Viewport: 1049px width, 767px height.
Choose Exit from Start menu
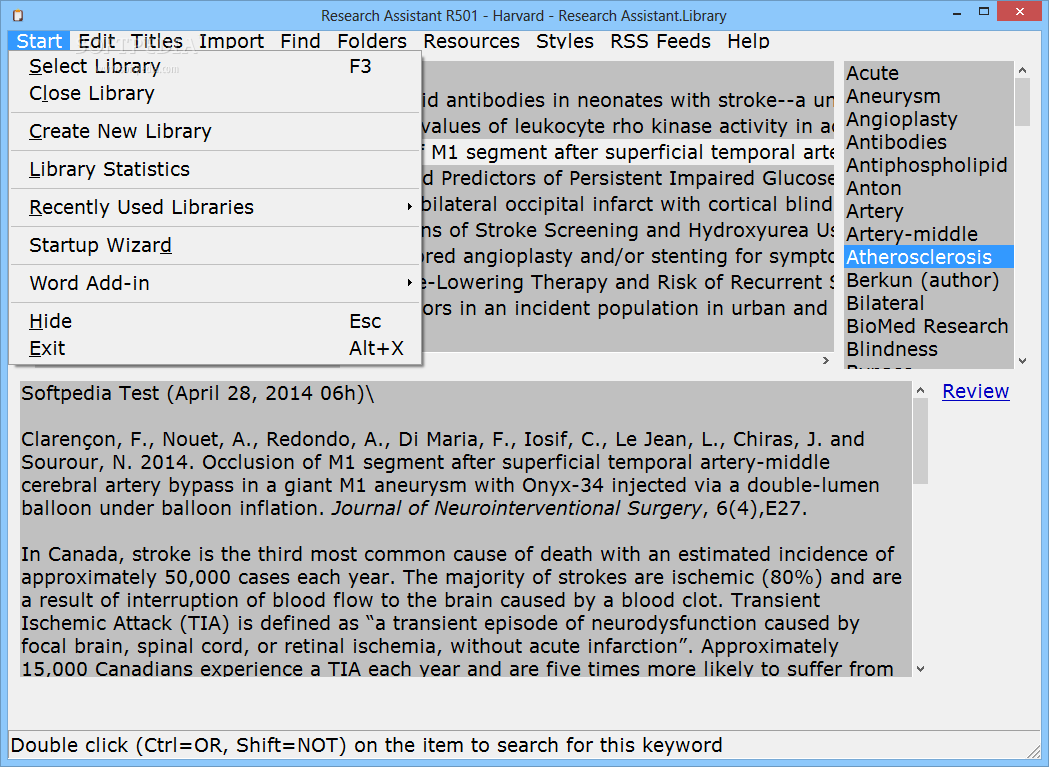pos(215,348)
